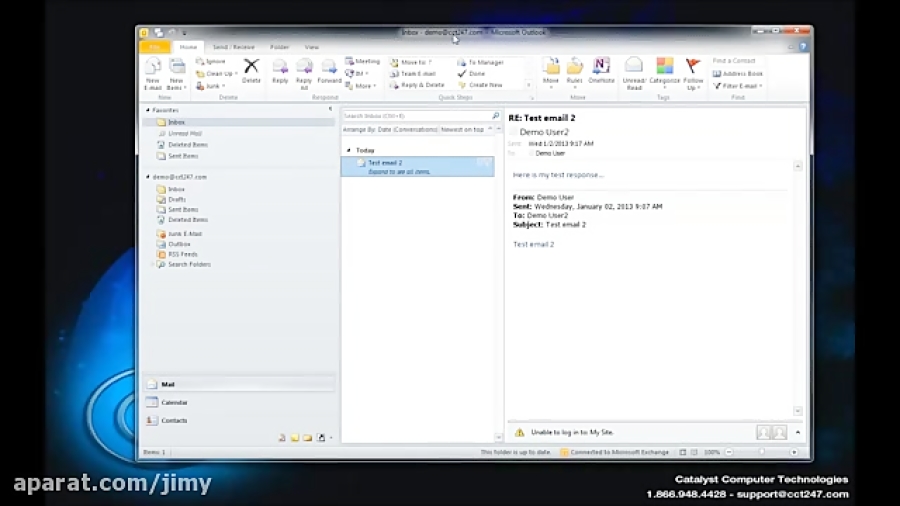900x506 pixels.
Task: Select the Drafts folder
Action: [177, 199]
